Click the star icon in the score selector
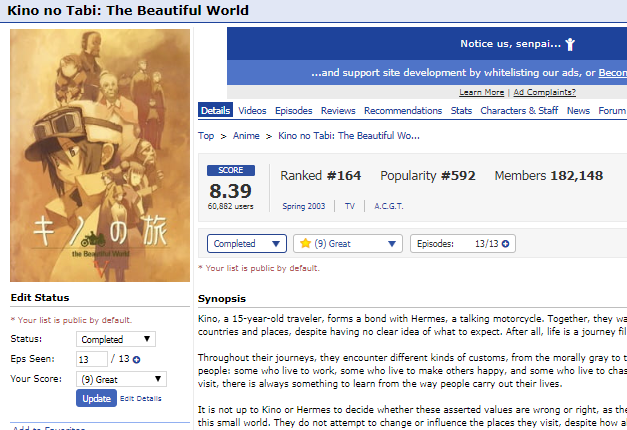Screen dimensions: 627x430 pos(305,243)
